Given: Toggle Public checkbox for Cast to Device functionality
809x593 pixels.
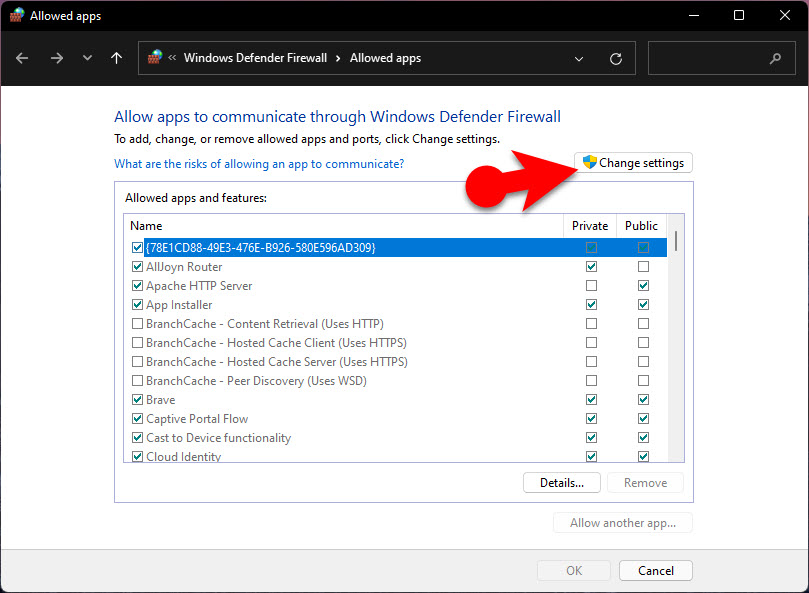Looking at the screenshot, I should point(643,438).
